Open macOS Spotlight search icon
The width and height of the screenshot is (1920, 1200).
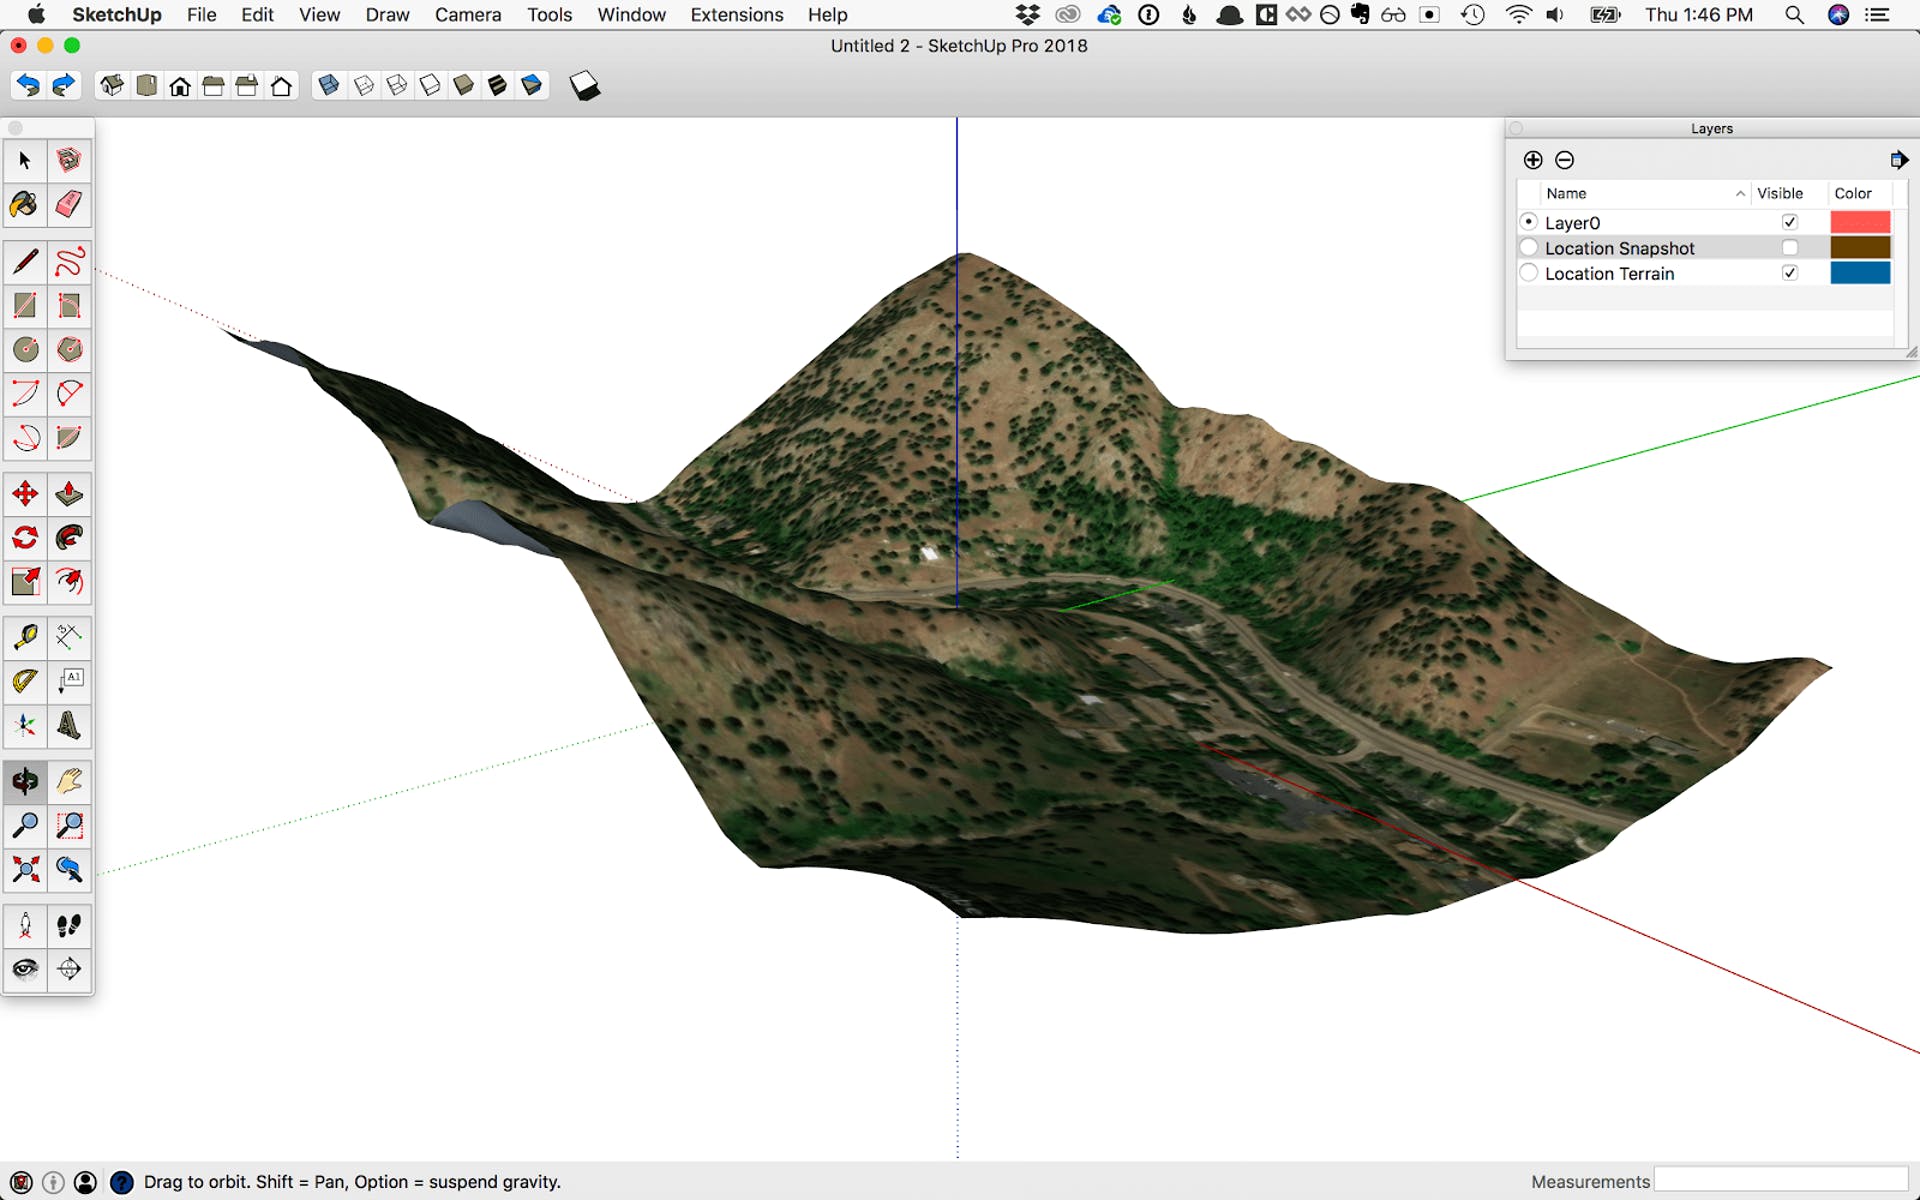pyautogui.click(x=1794, y=15)
